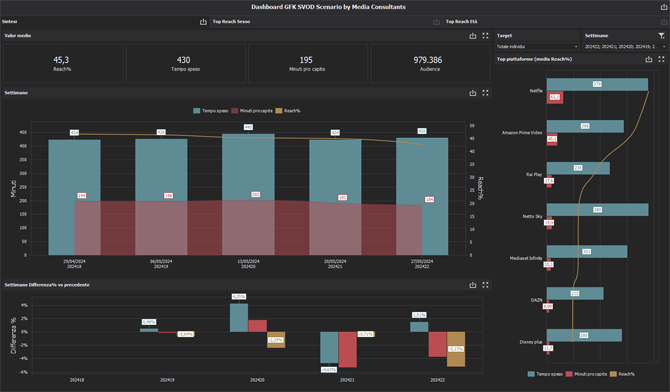Click Reach% swatch in Settimane legend
The width and height of the screenshot is (670, 392).
pyautogui.click(x=279, y=111)
